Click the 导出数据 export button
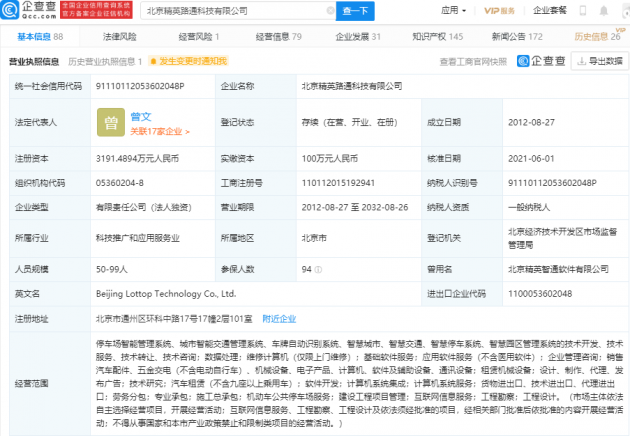This screenshot has width=630, height=436. click(x=599, y=61)
